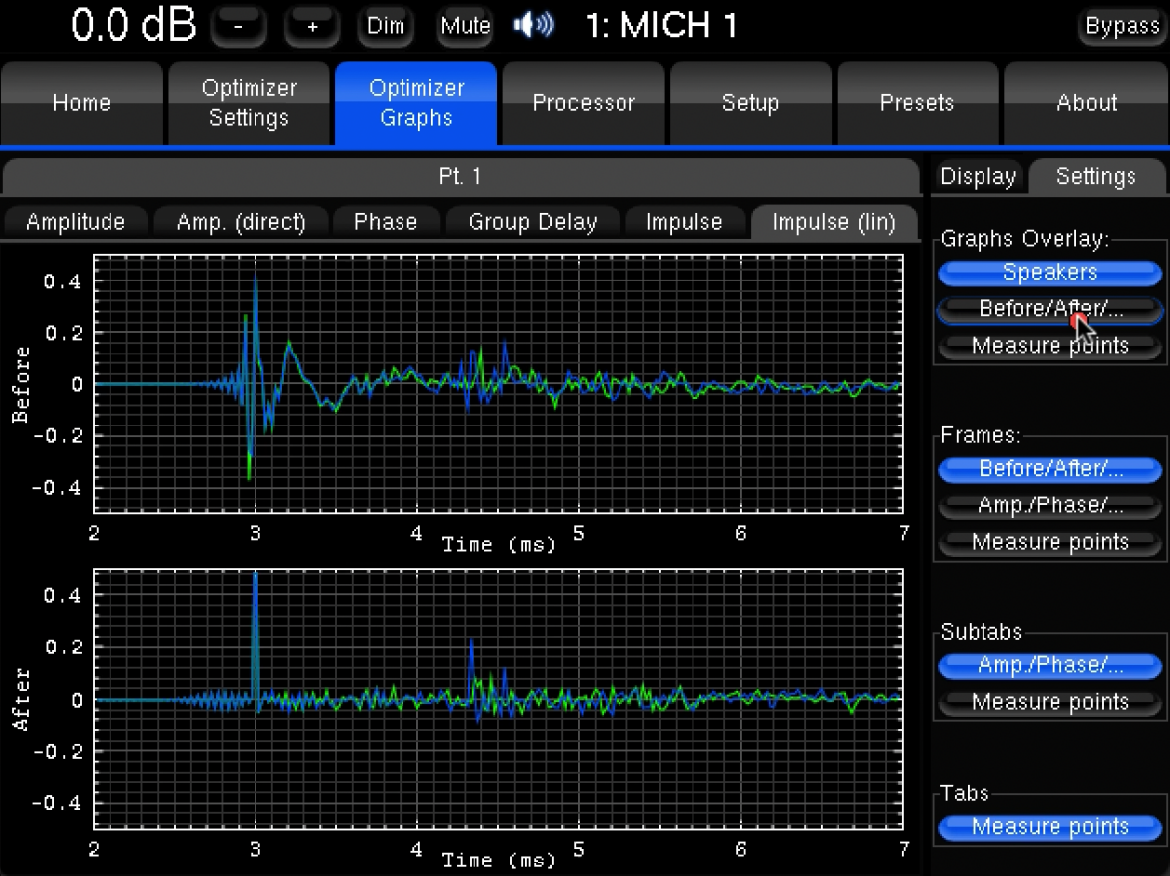Select Measure points under Frames
1170x876 pixels.
pos(1050,542)
